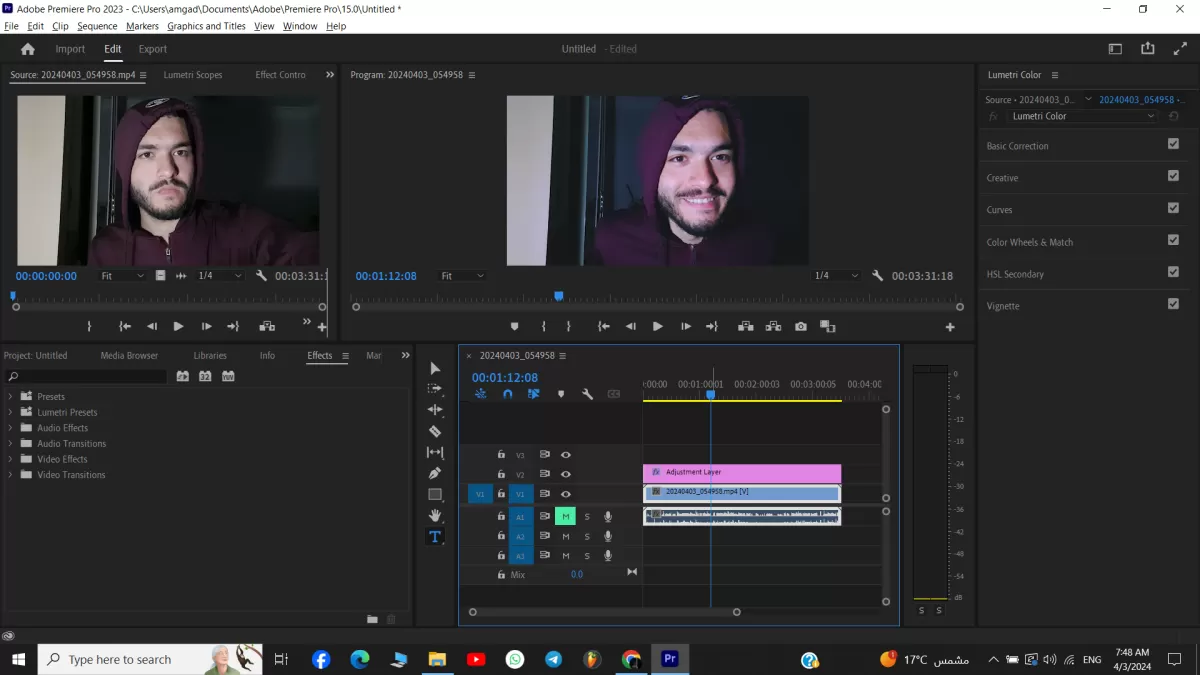1200x675 pixels.
Task: Click the Mix track volume value 0.0
Action: pos(577,575)
